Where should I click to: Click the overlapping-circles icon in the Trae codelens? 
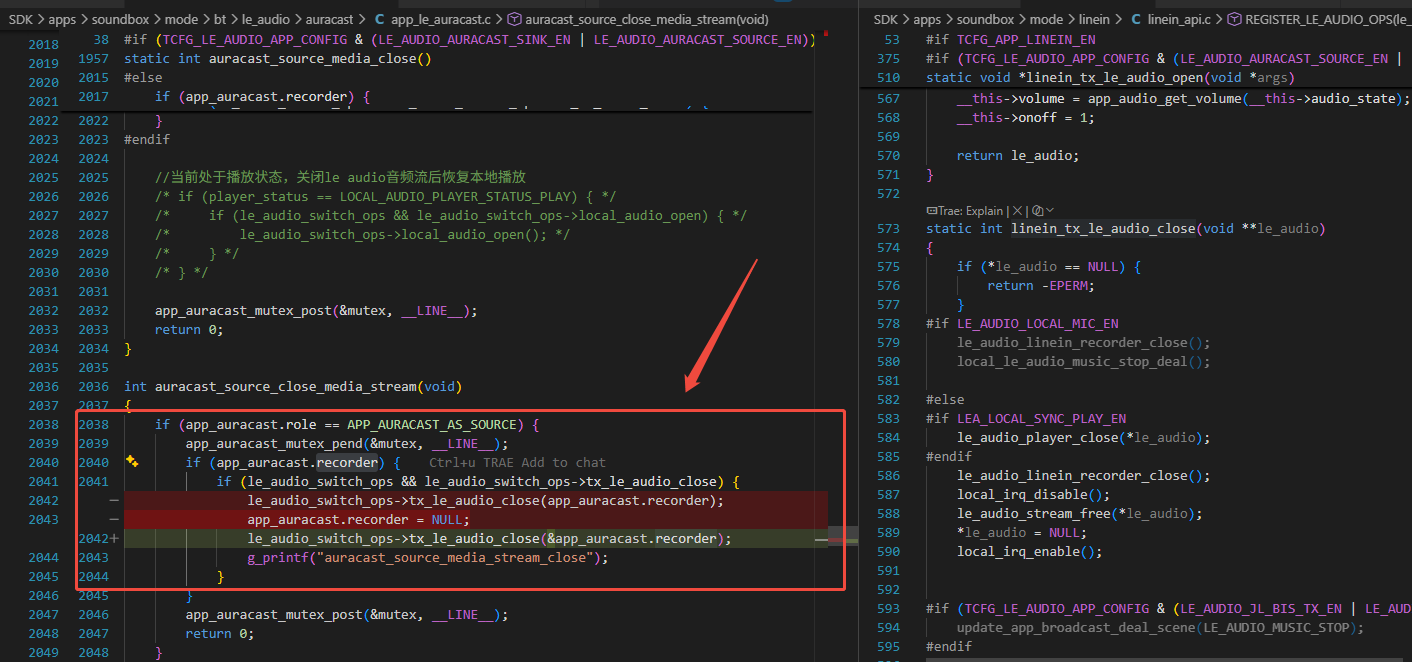[1037, 211]
